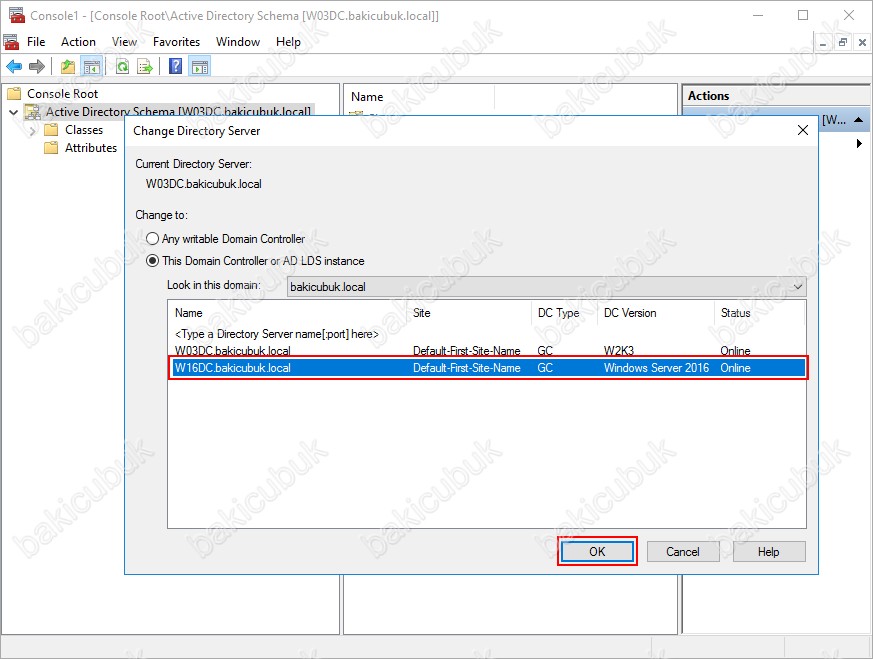Image resolution: width=873 pixels, height=659 pixels.
Task: Minimize the inner MMC child window
Action: click(x=823, y=42)
